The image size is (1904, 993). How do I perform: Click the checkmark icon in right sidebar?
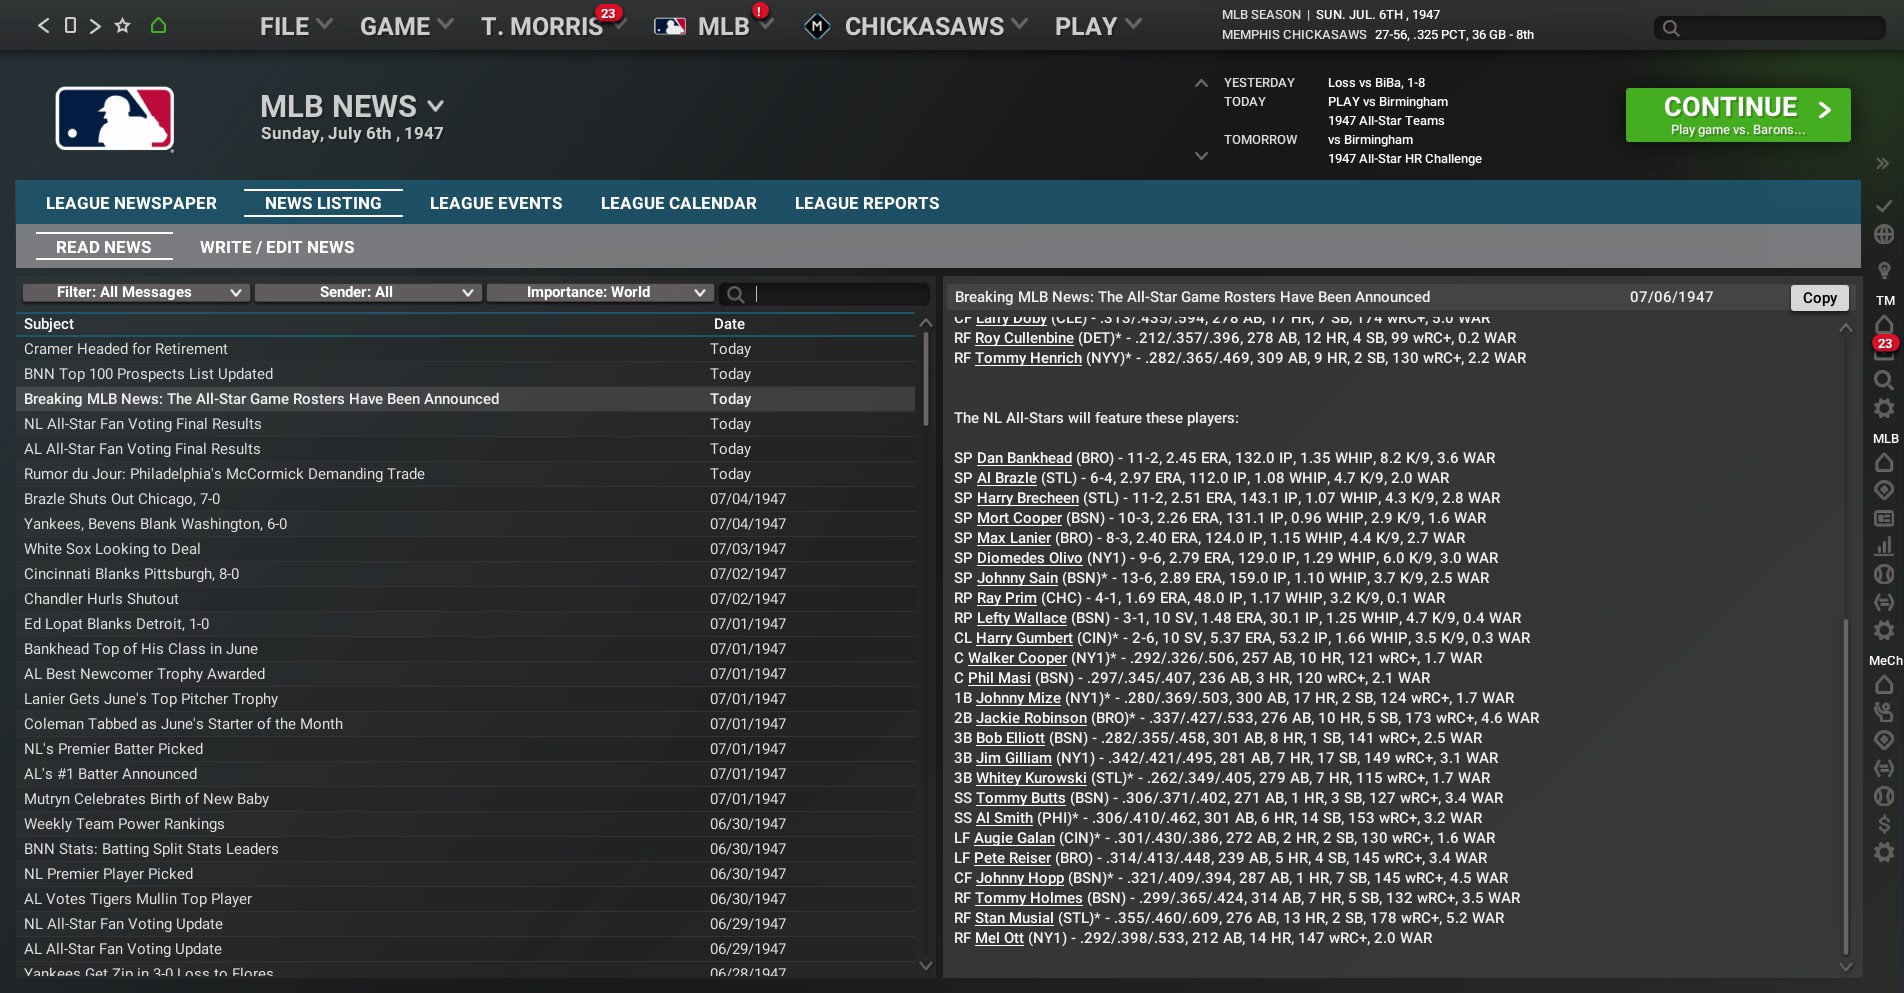[1884, 206]
